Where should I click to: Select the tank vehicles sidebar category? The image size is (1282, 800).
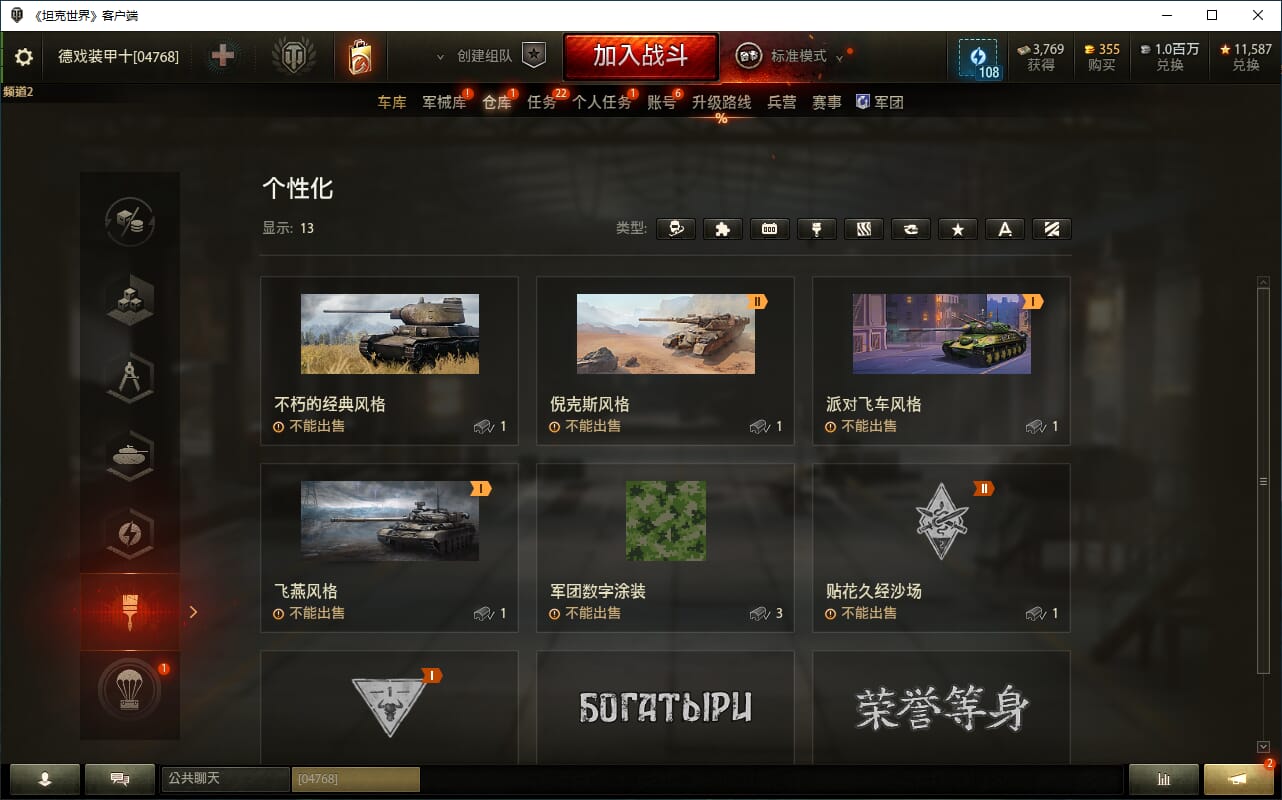(130, 456)
